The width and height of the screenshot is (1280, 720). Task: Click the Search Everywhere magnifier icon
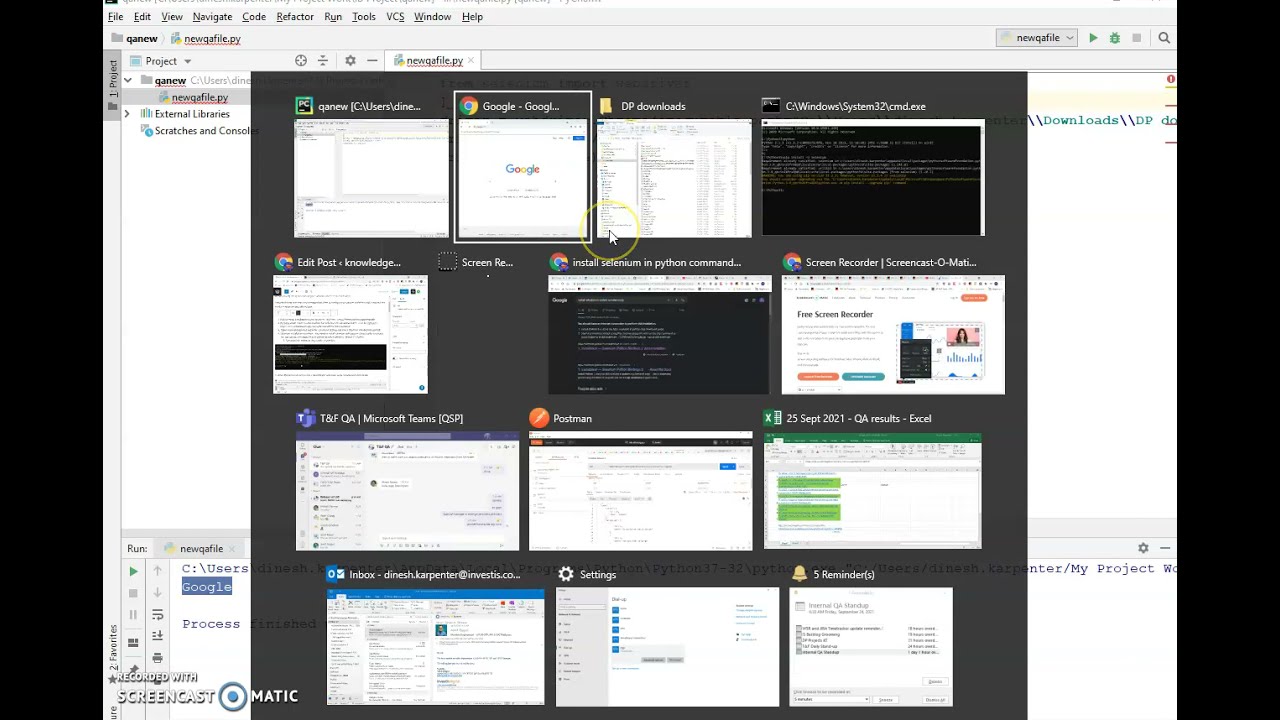click(1164, 38)
